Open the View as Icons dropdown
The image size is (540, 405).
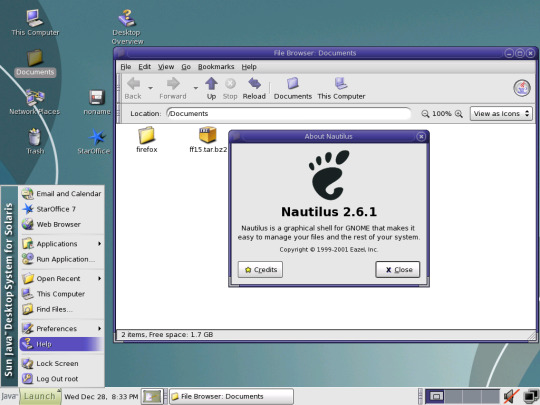coord(501,114)
